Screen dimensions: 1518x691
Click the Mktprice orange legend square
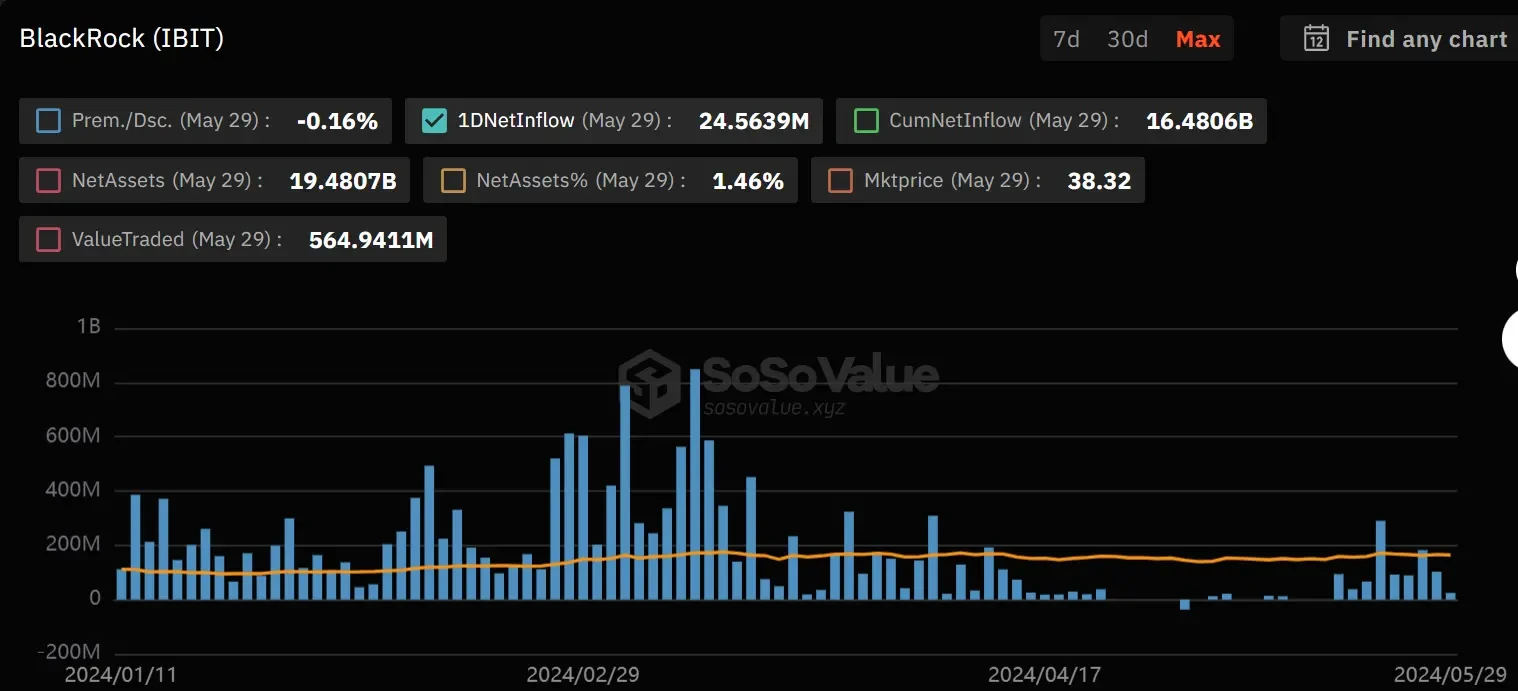[x=840, y=180]
